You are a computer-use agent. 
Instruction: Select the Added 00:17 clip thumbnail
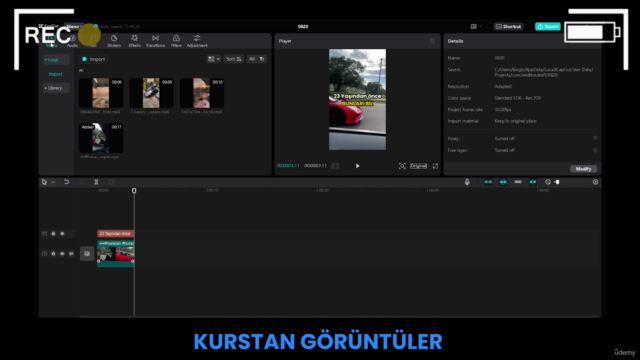click(101, 138)
